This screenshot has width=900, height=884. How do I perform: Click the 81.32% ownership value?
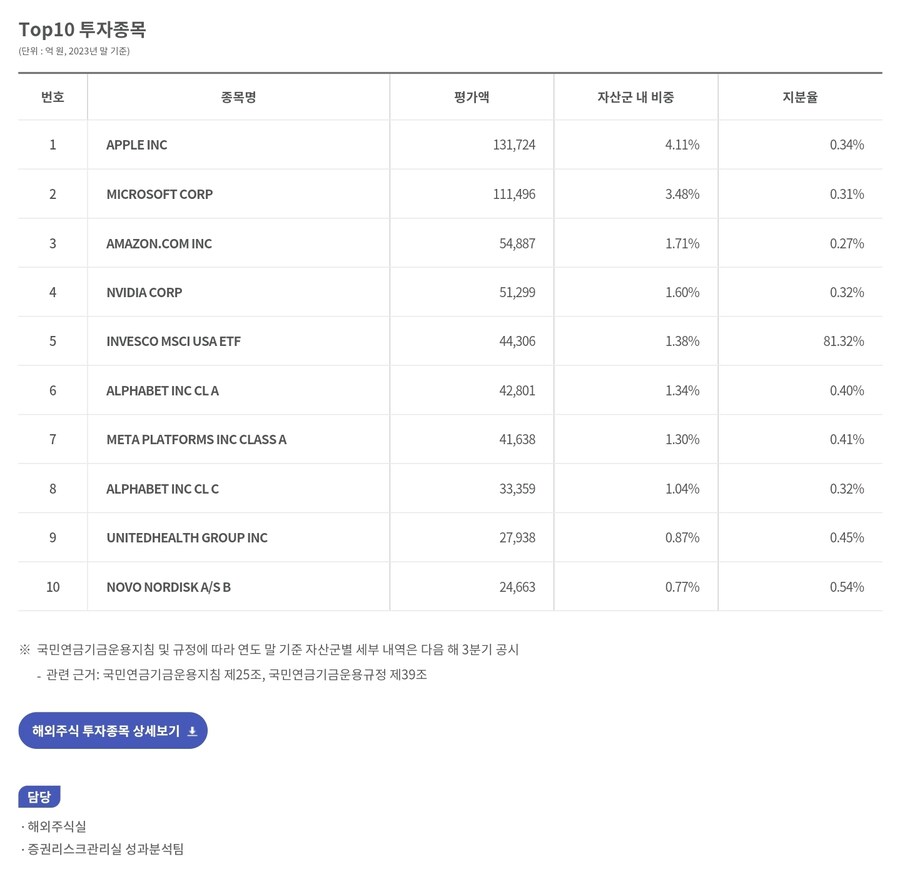[x=843, y=341]
